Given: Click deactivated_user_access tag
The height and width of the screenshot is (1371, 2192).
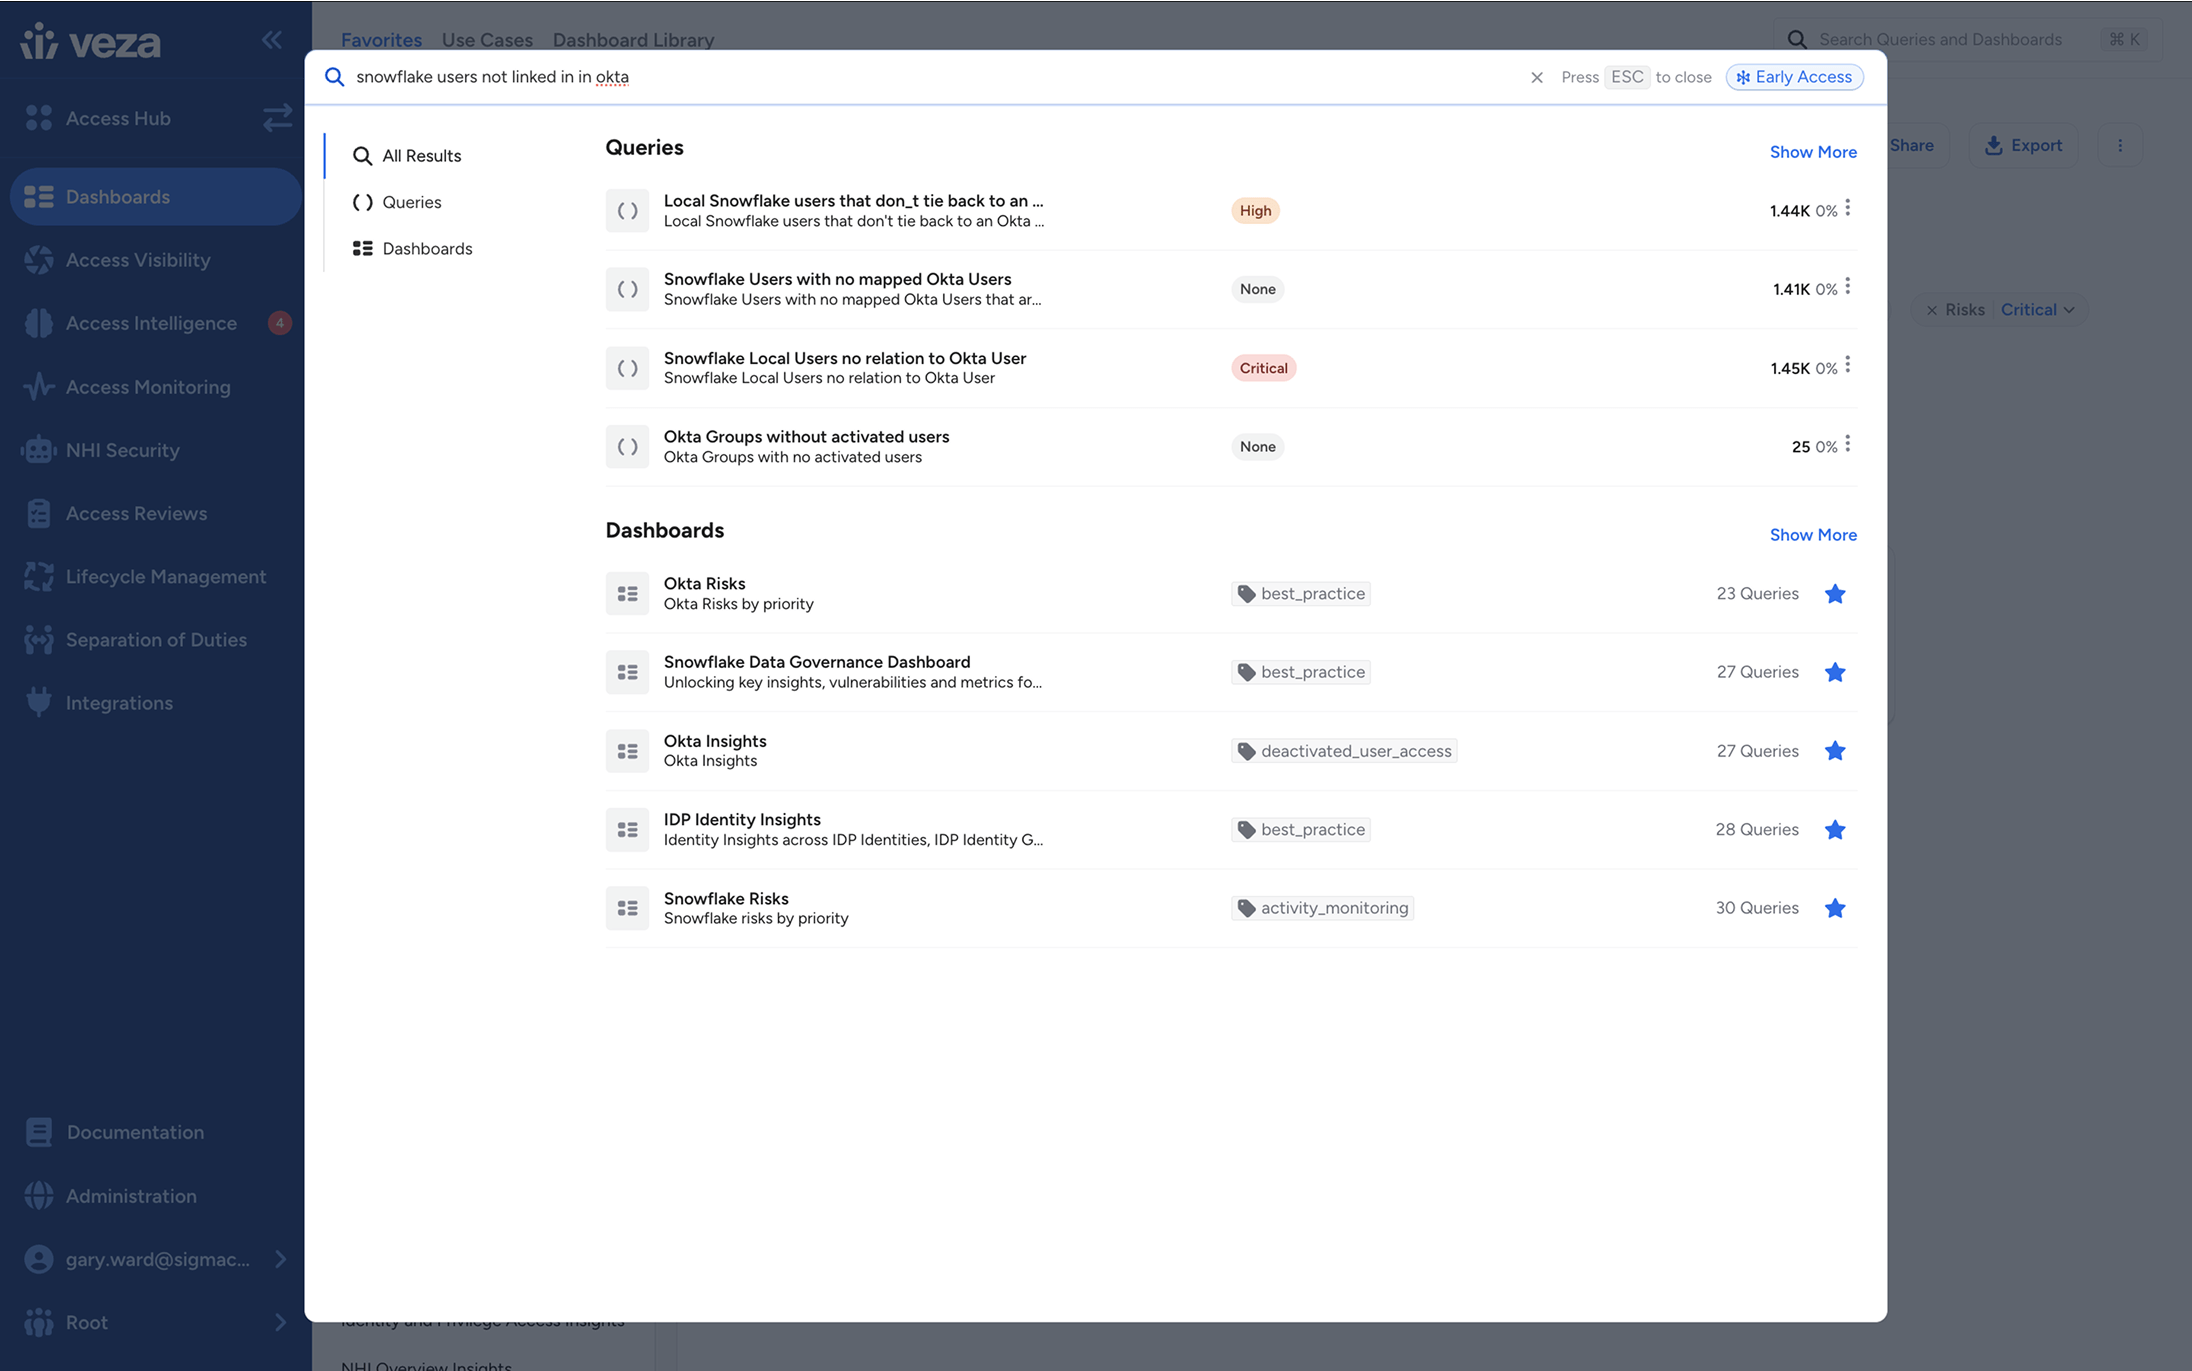Looking at the screenshot, I should (x=1344, y=751).
